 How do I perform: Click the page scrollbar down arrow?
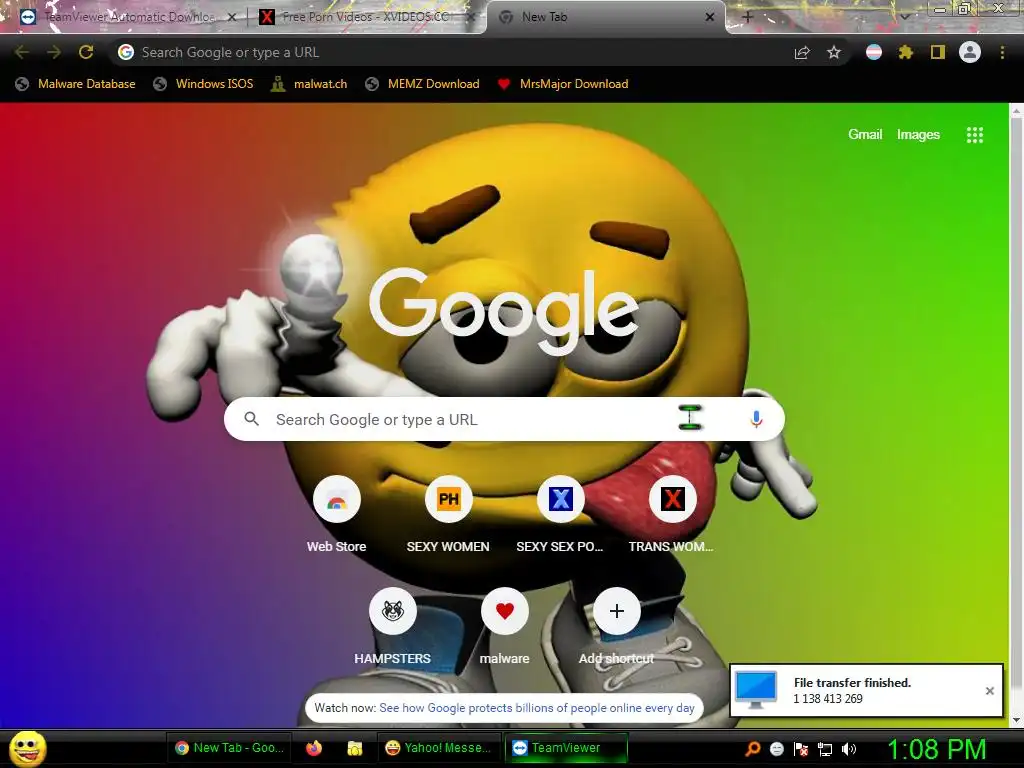[1016, 720]
